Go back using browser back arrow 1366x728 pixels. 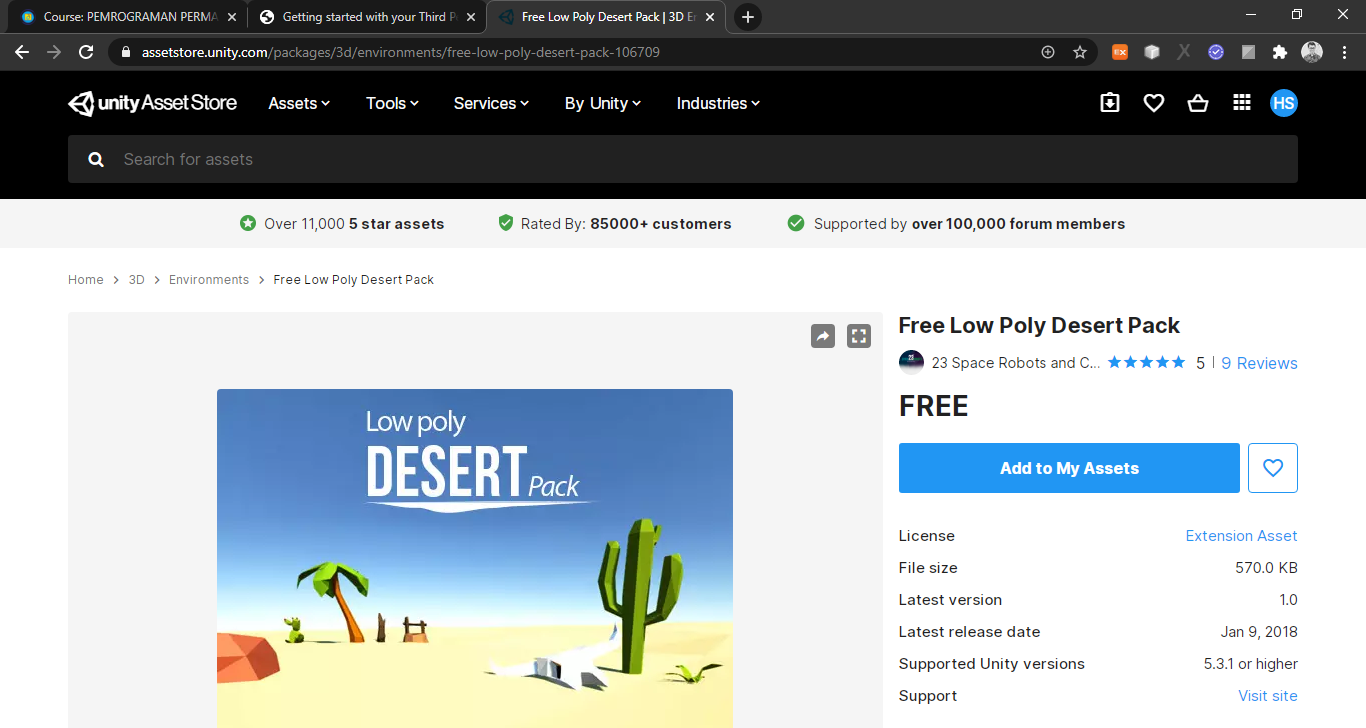click(22, 52)
